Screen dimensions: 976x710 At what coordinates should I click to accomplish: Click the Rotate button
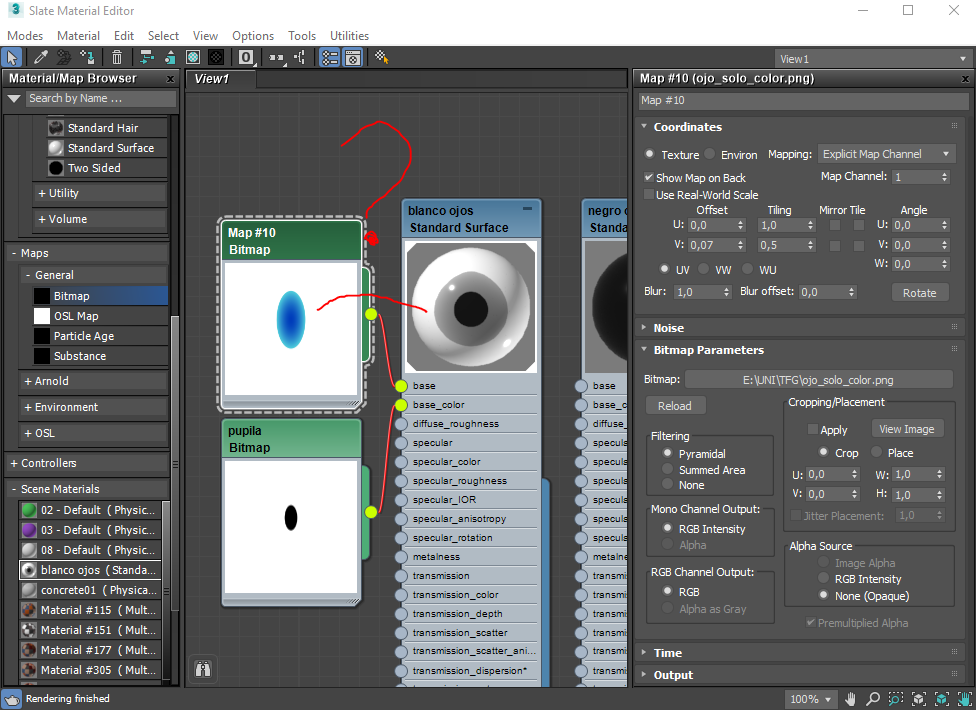coord(919,292)
